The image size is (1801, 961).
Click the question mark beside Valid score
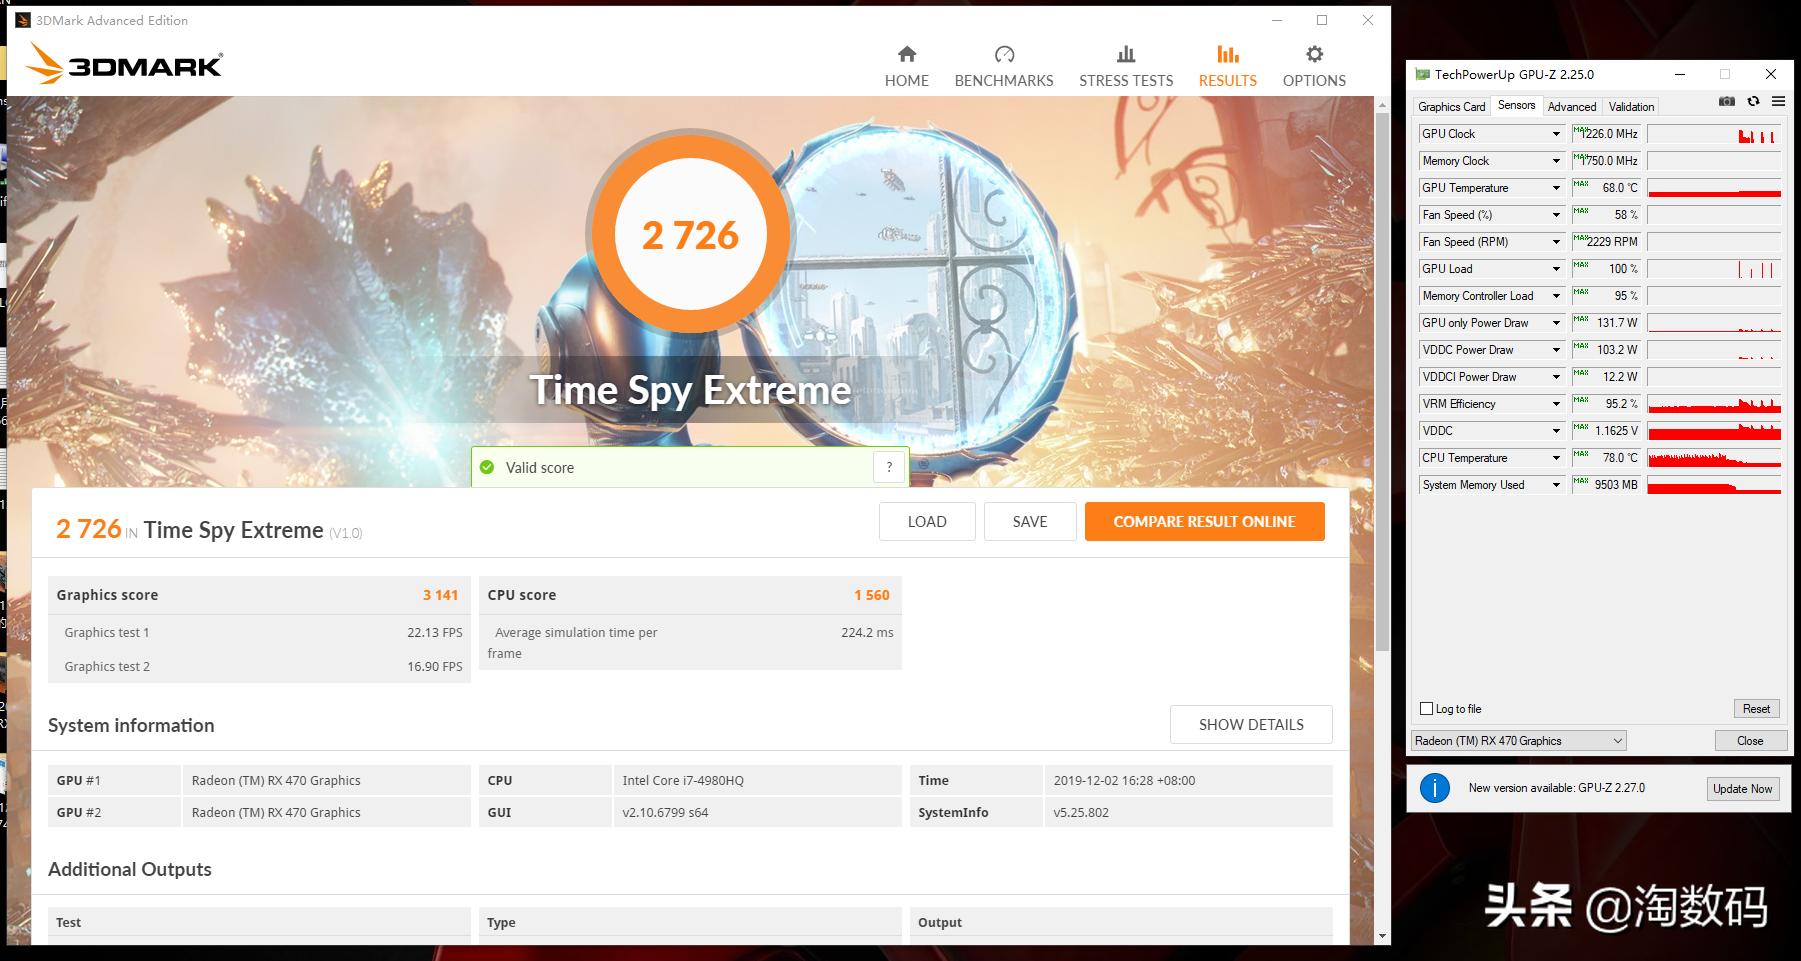(x=889, y=466)
